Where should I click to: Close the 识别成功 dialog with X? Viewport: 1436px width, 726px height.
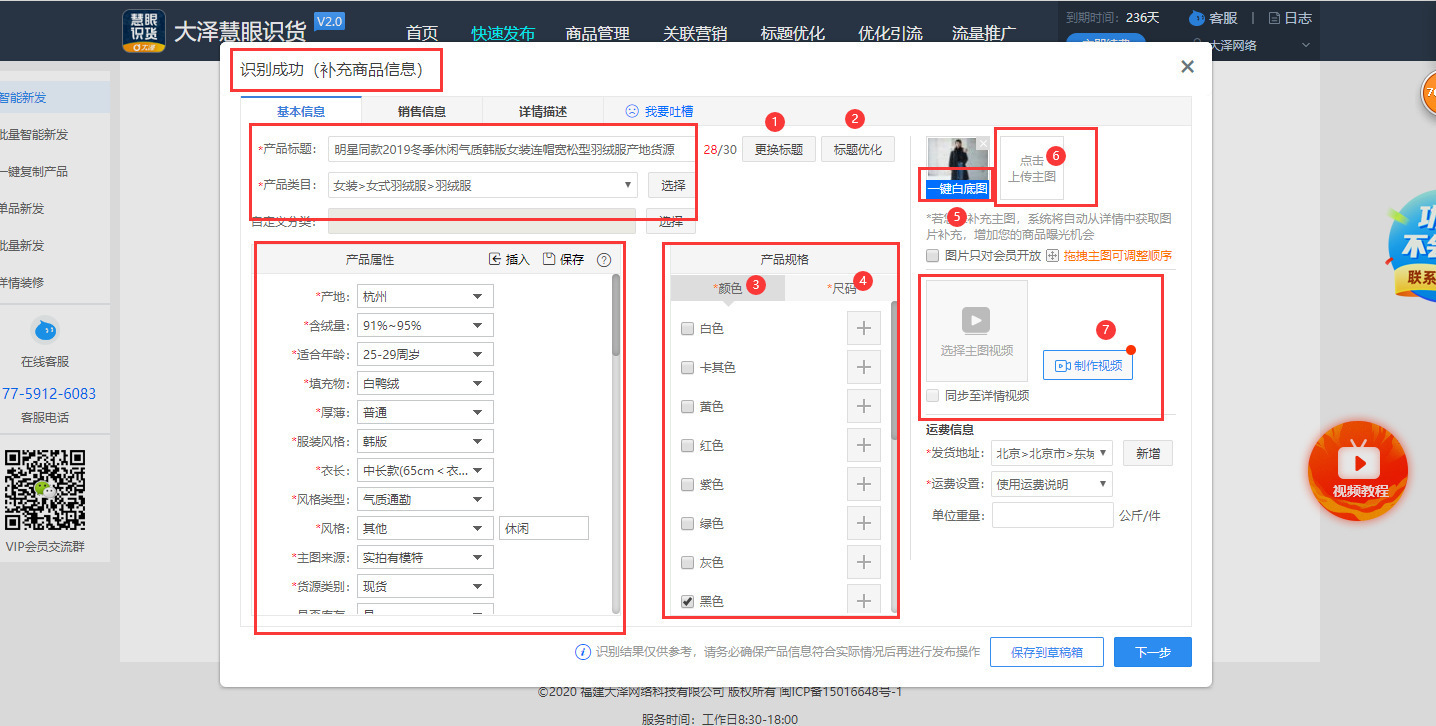click(x=1187, y=67)
